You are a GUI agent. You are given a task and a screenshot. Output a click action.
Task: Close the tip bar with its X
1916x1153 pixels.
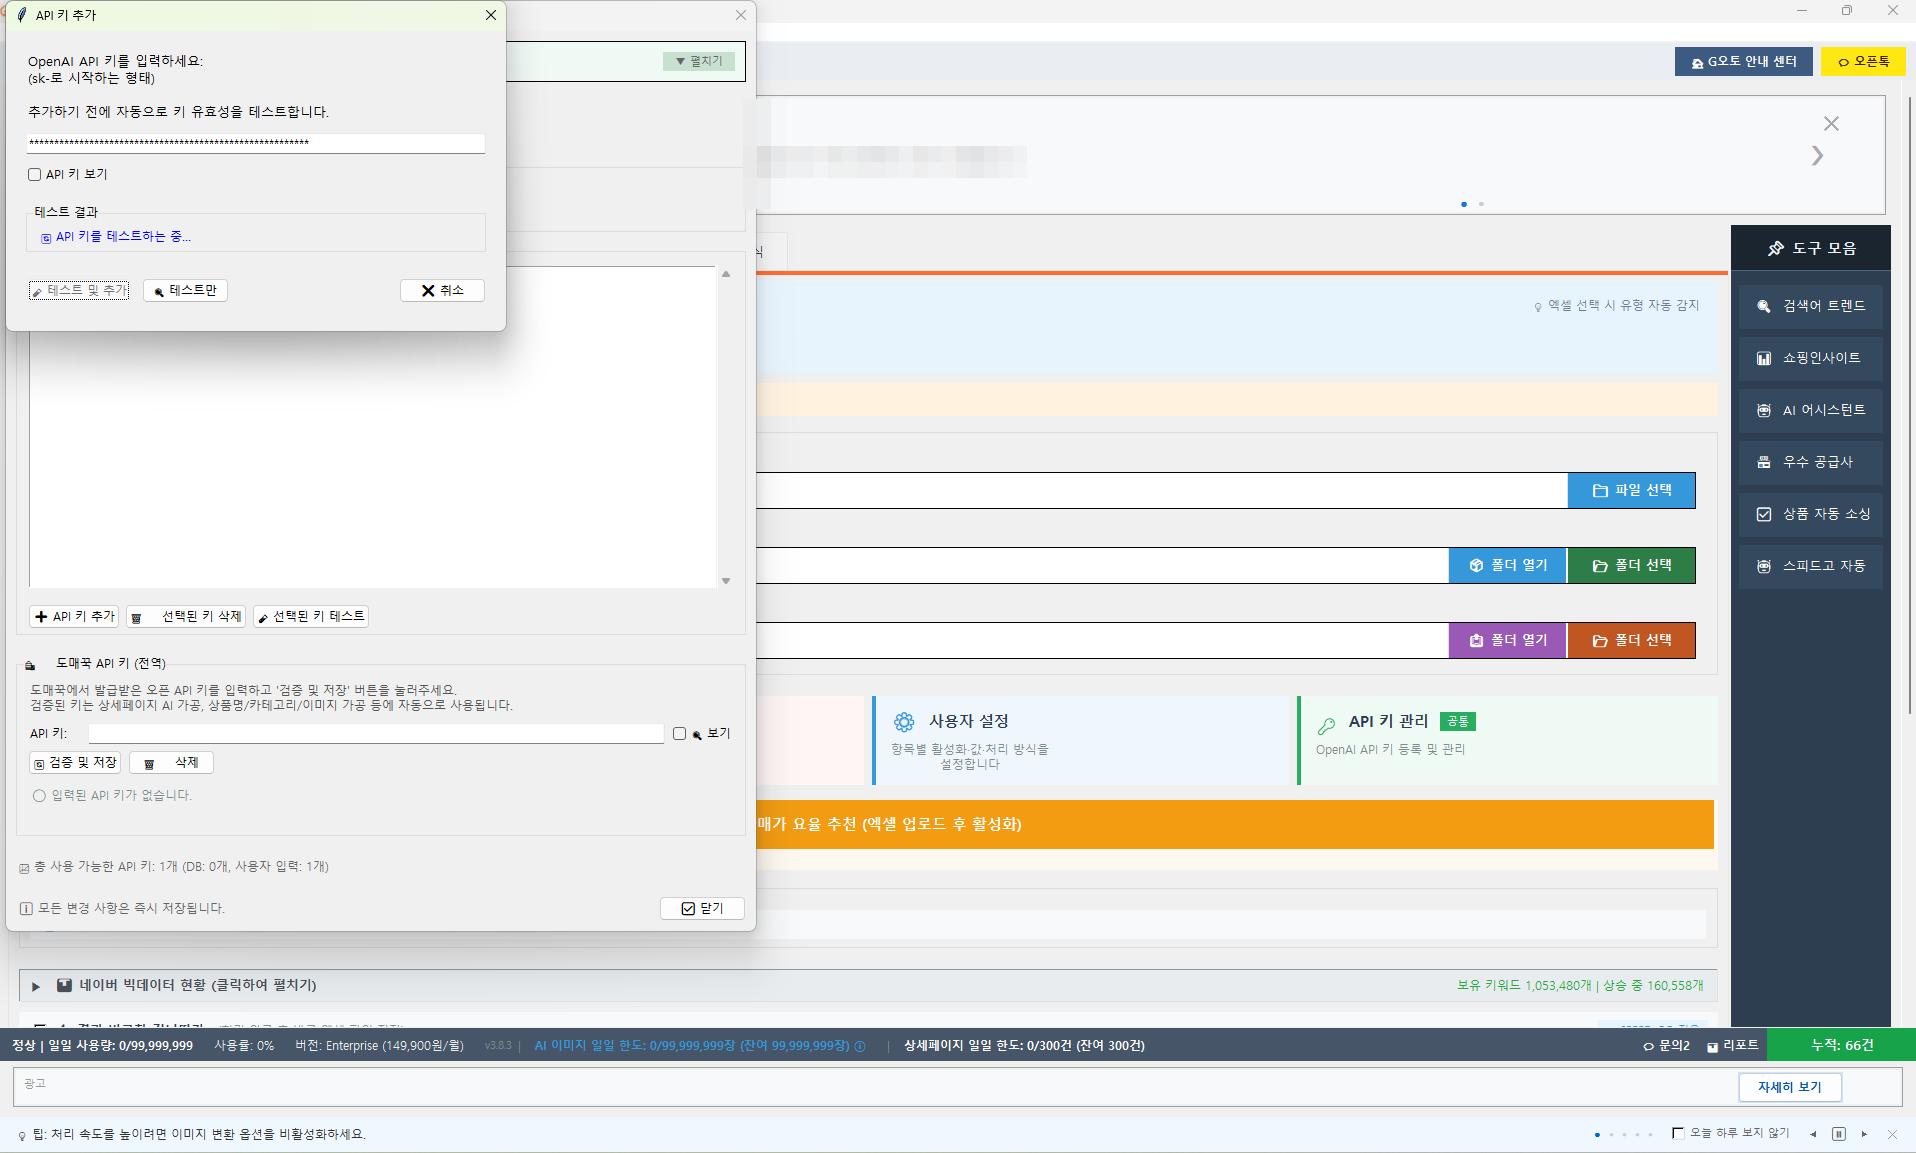1892,1134
